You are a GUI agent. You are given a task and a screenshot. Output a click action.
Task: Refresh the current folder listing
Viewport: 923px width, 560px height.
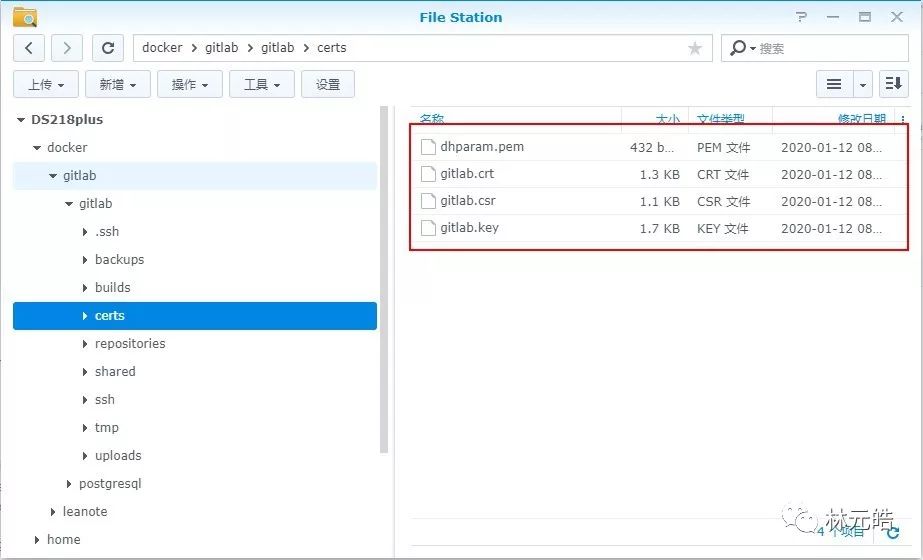(108, 48)
